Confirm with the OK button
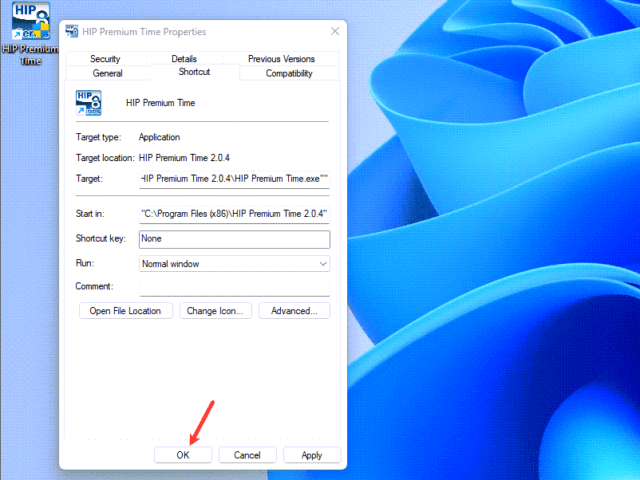640x480 pixels. coord(183,455)
